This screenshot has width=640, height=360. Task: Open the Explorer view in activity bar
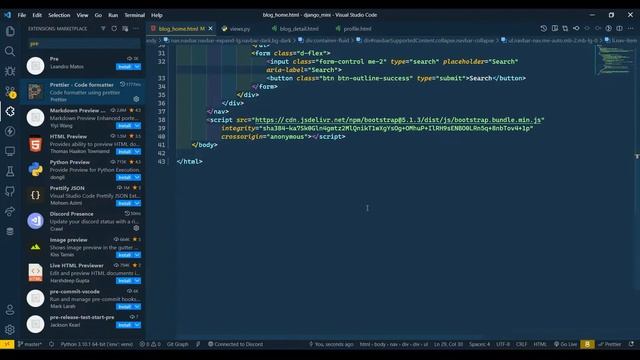(x=10, y=31)
